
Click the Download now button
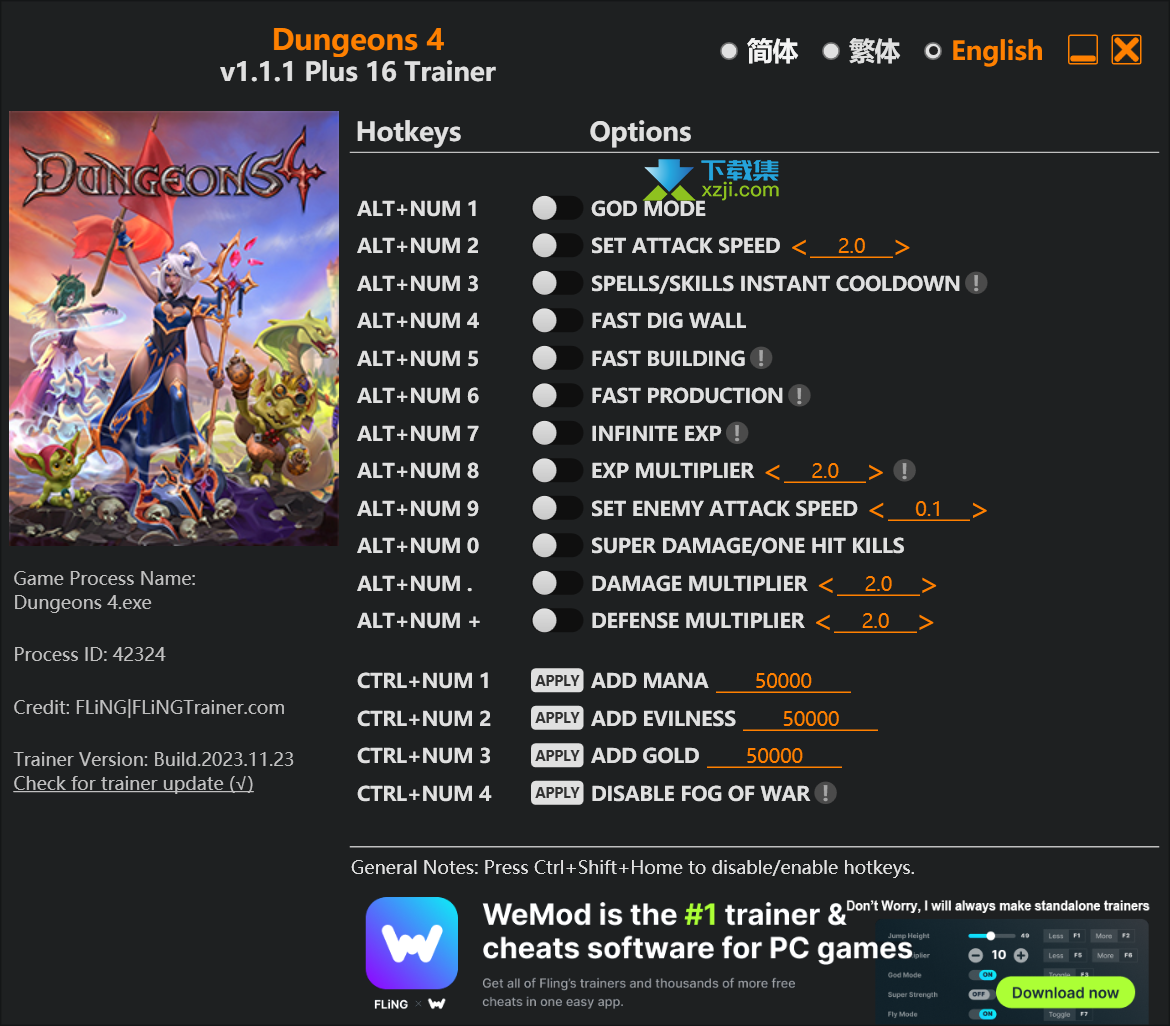point(1065,992)
